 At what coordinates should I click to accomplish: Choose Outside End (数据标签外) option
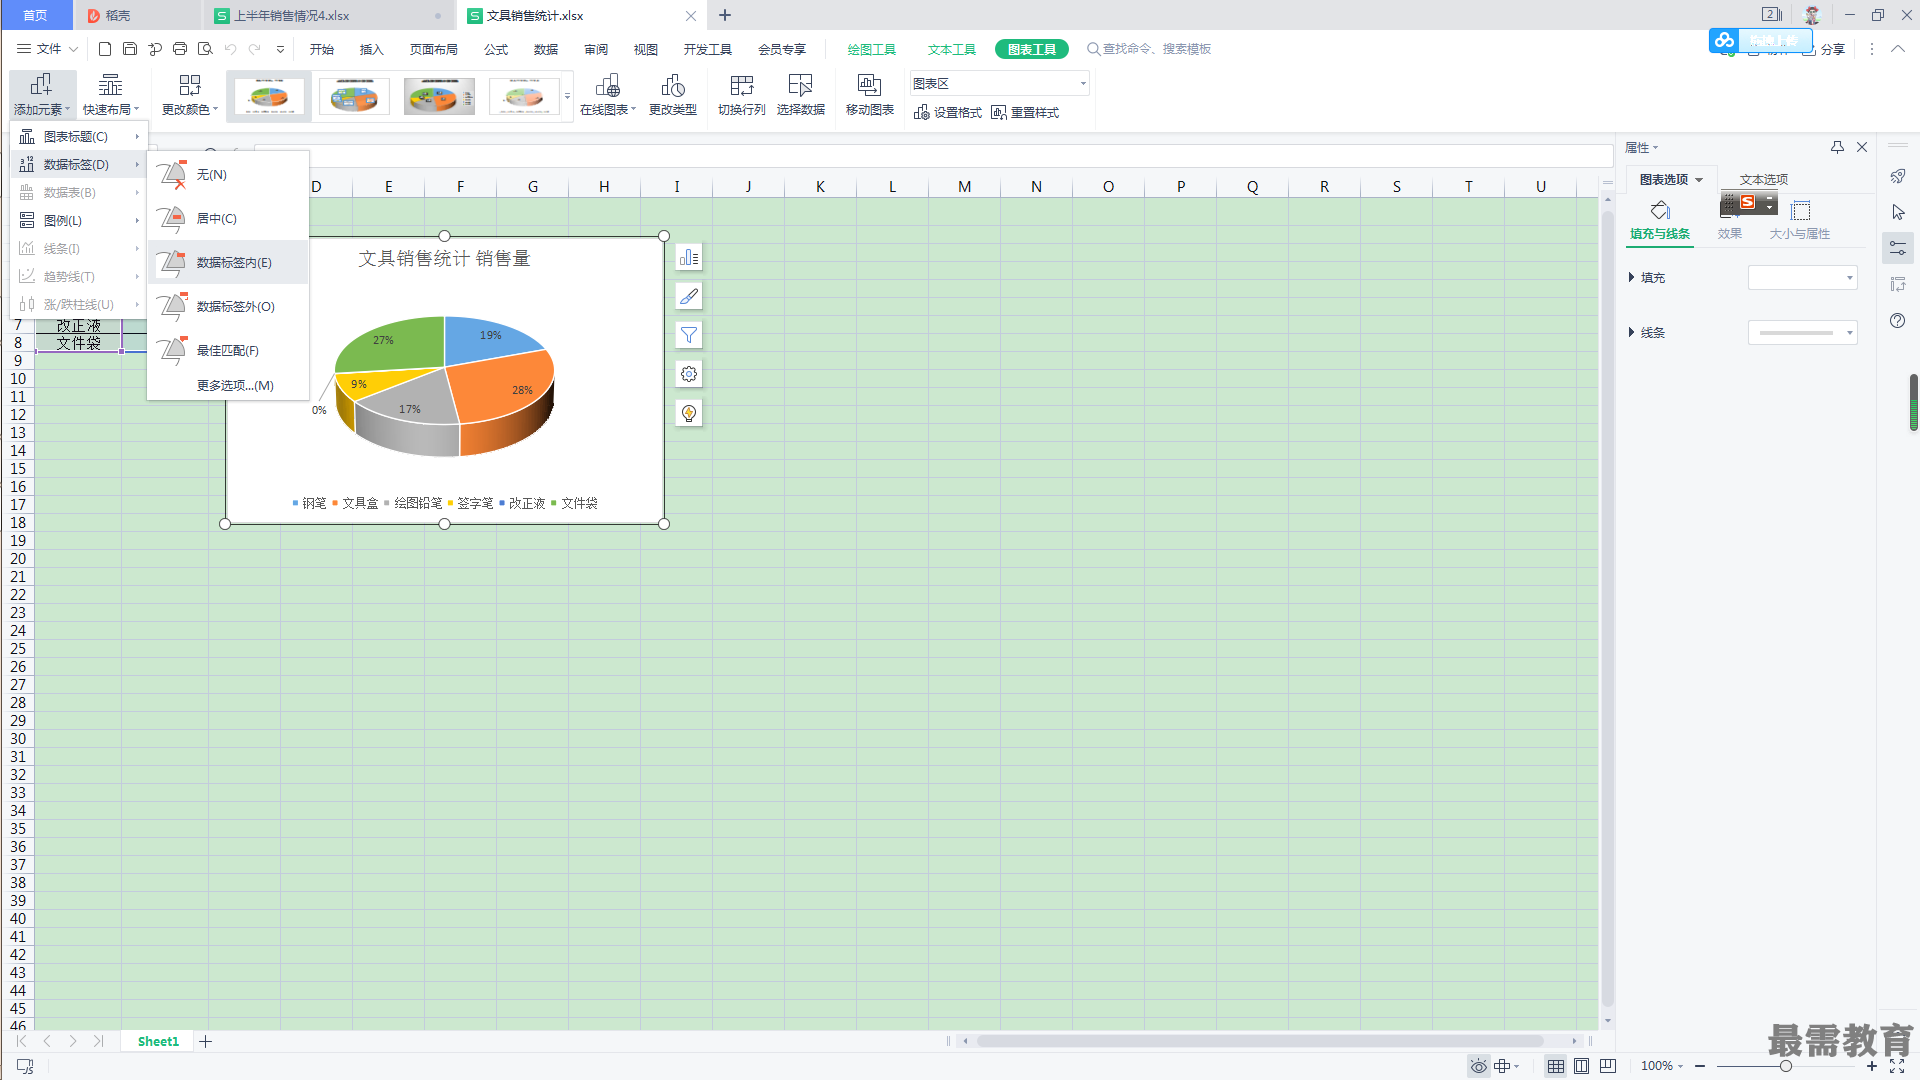tap(228, 306)
